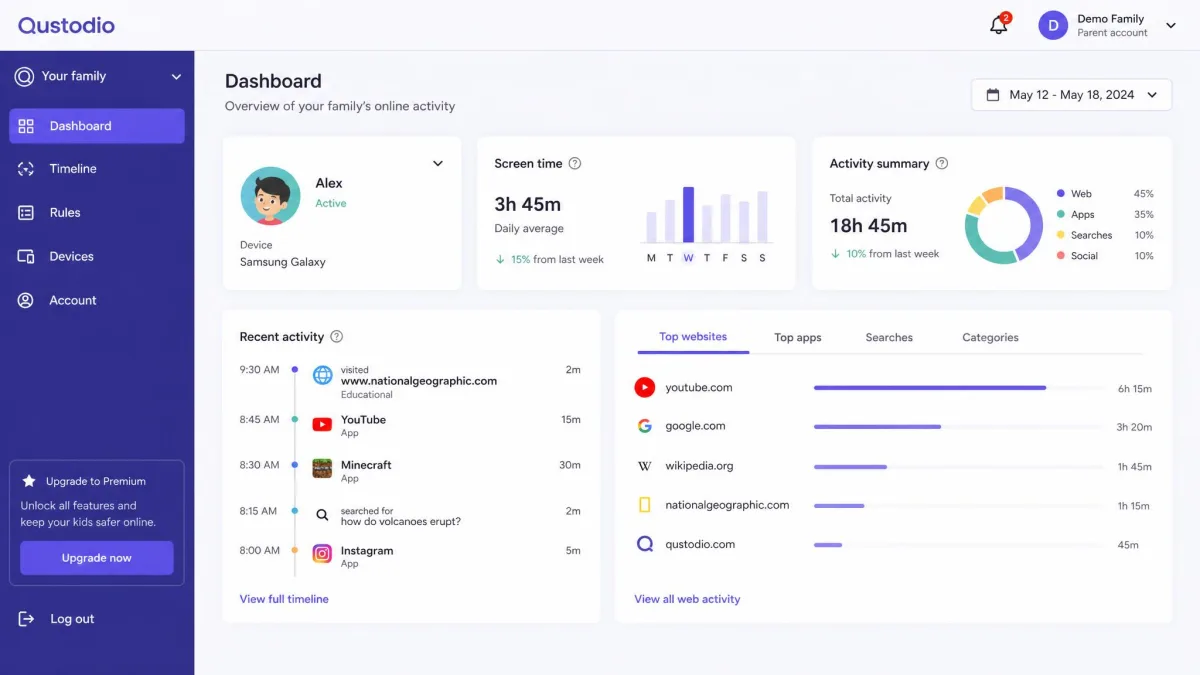The height and width of the screenshot is (675, 1200).
Task: Click the Web legend entry
Action: pyautogui.click(x=1105, y=194)
